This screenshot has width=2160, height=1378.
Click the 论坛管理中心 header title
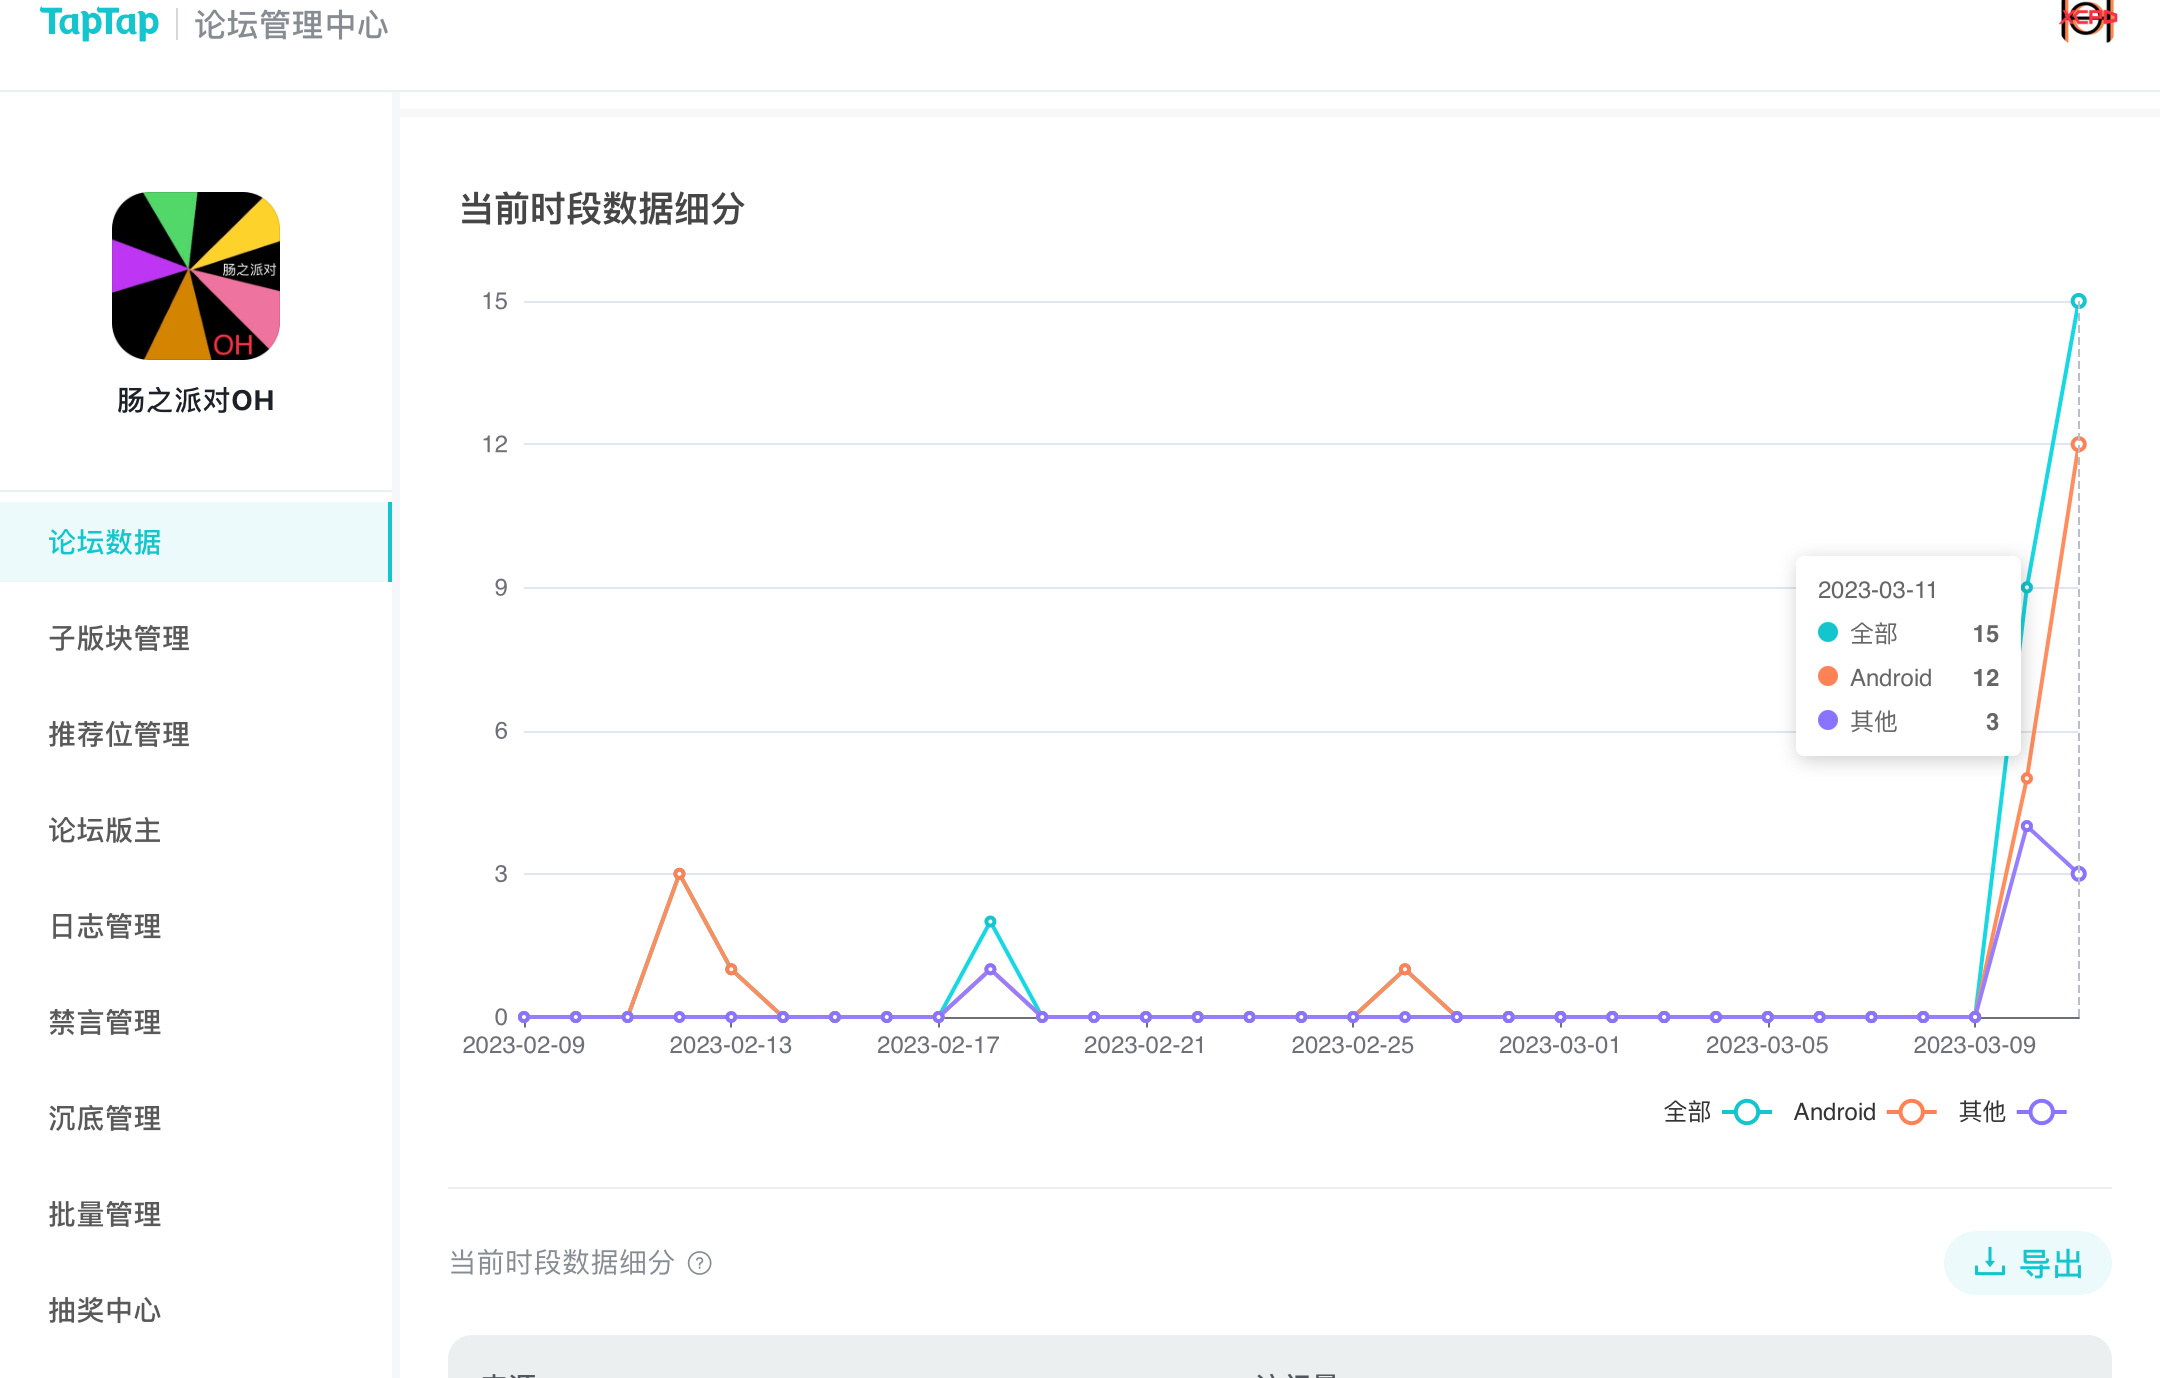[291, 24]
